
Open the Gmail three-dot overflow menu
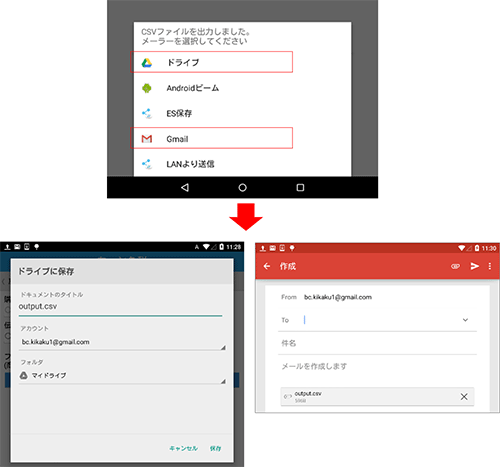(490, 266)
